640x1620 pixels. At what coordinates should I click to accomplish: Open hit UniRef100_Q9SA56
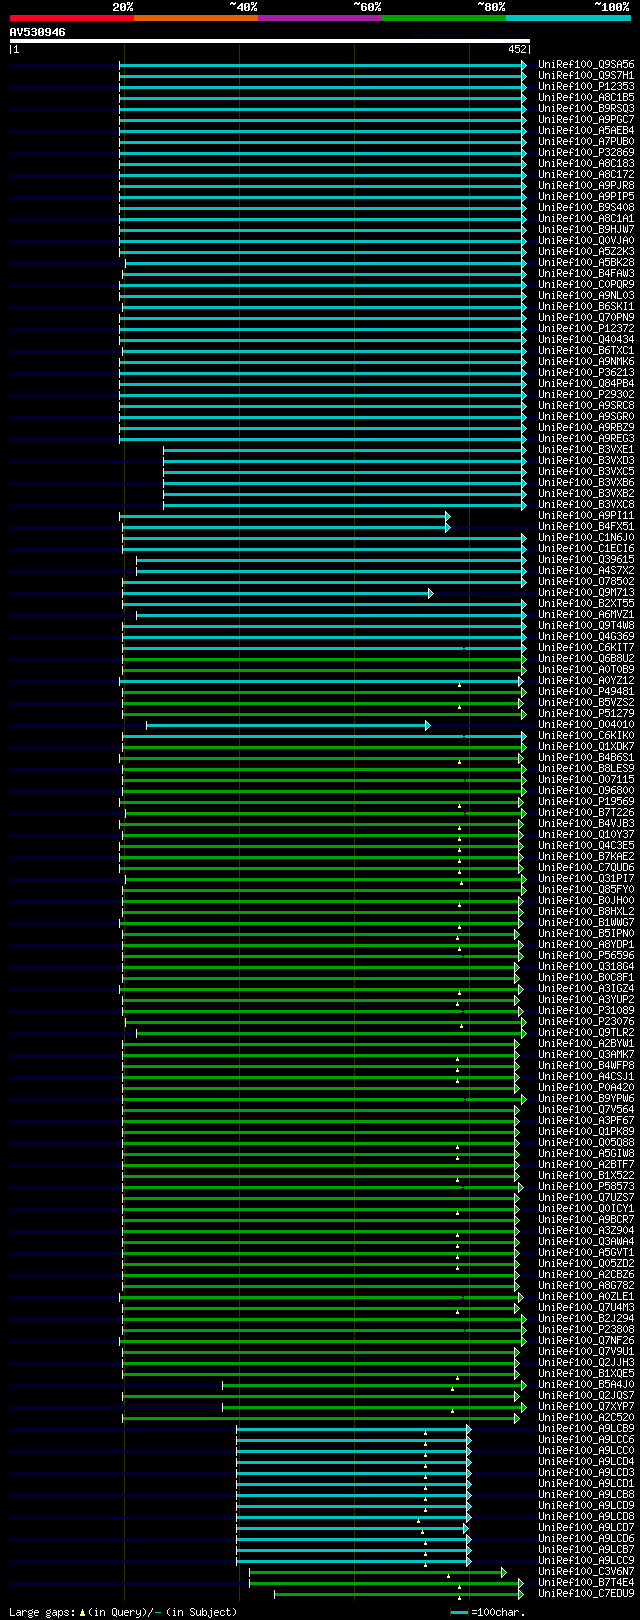(x=586, y=64)
